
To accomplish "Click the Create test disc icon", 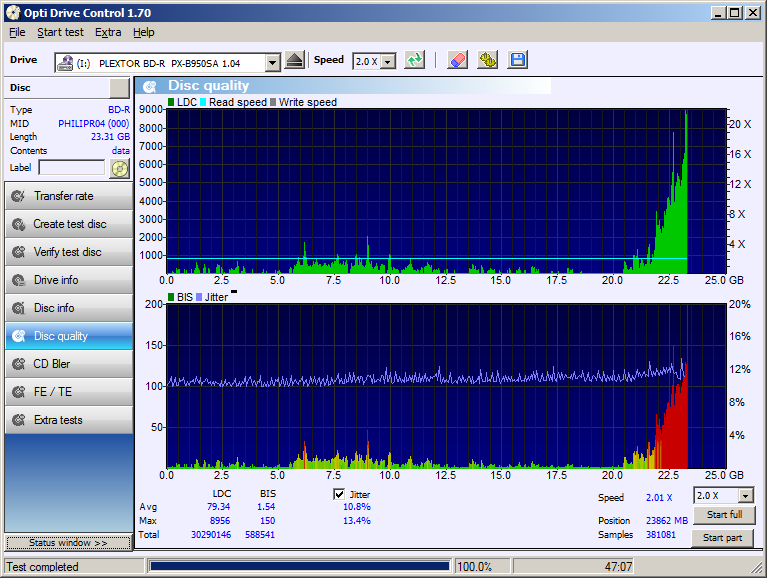I will 19,224.
